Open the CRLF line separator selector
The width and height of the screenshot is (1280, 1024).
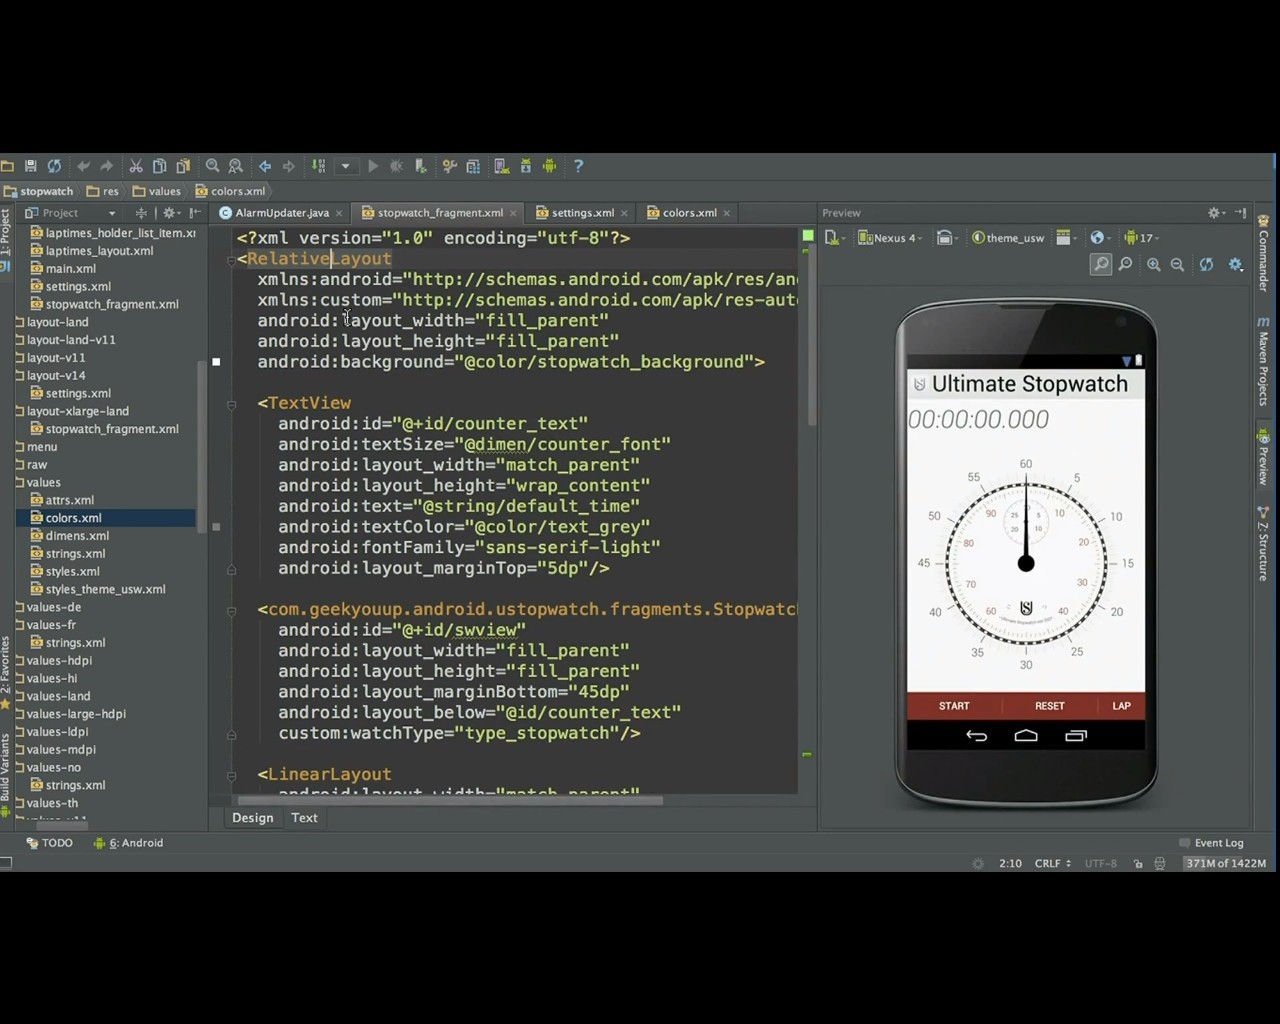click(x=1053, y=863)
